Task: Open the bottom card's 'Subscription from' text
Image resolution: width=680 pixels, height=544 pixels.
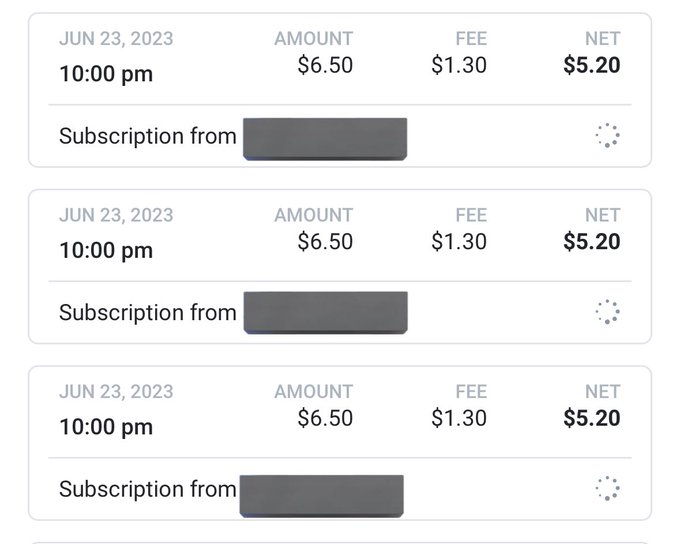Action: click(x=147, y=489)
